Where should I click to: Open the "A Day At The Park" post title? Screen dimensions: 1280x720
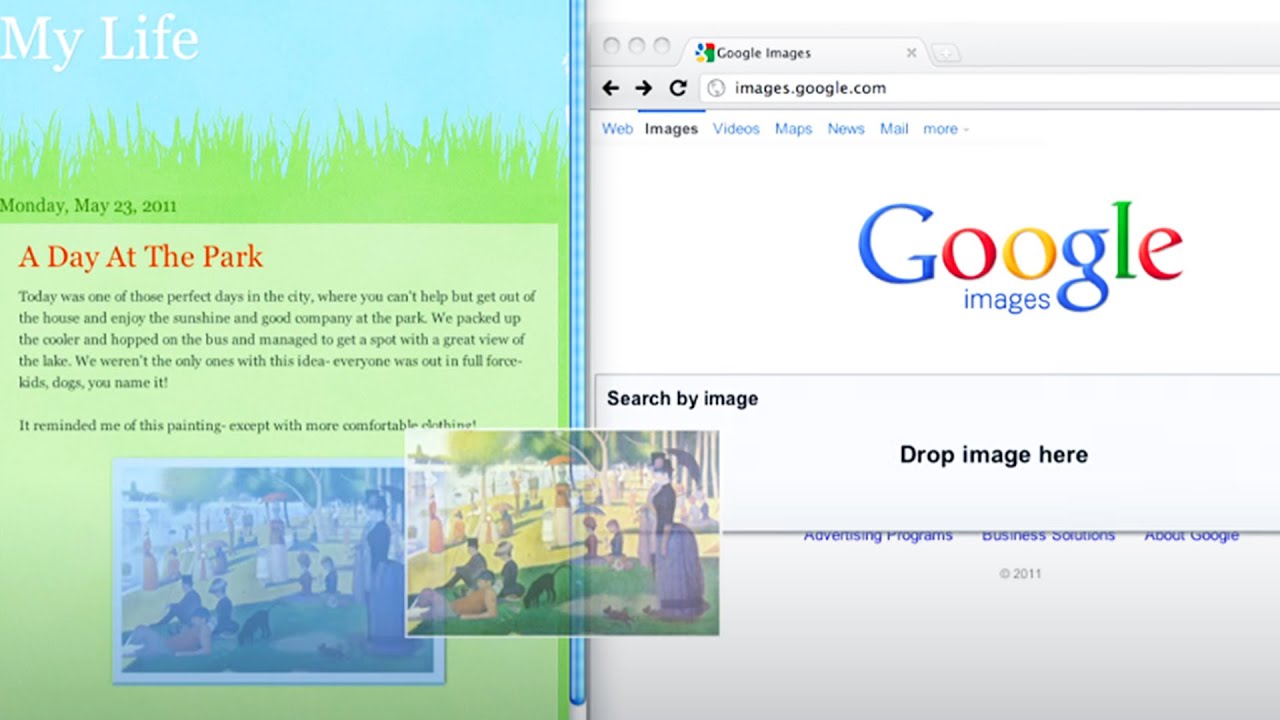pos(141,257)
